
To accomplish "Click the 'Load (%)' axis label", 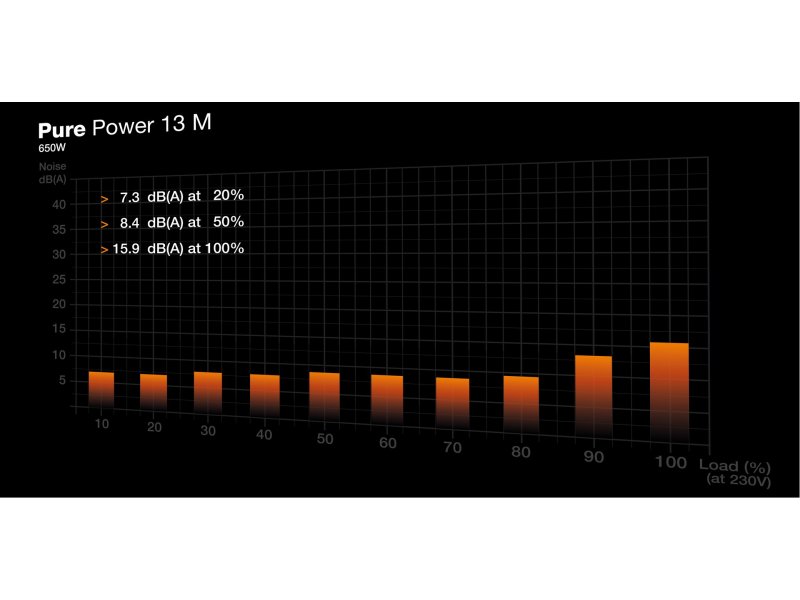I will pos(735,466).
